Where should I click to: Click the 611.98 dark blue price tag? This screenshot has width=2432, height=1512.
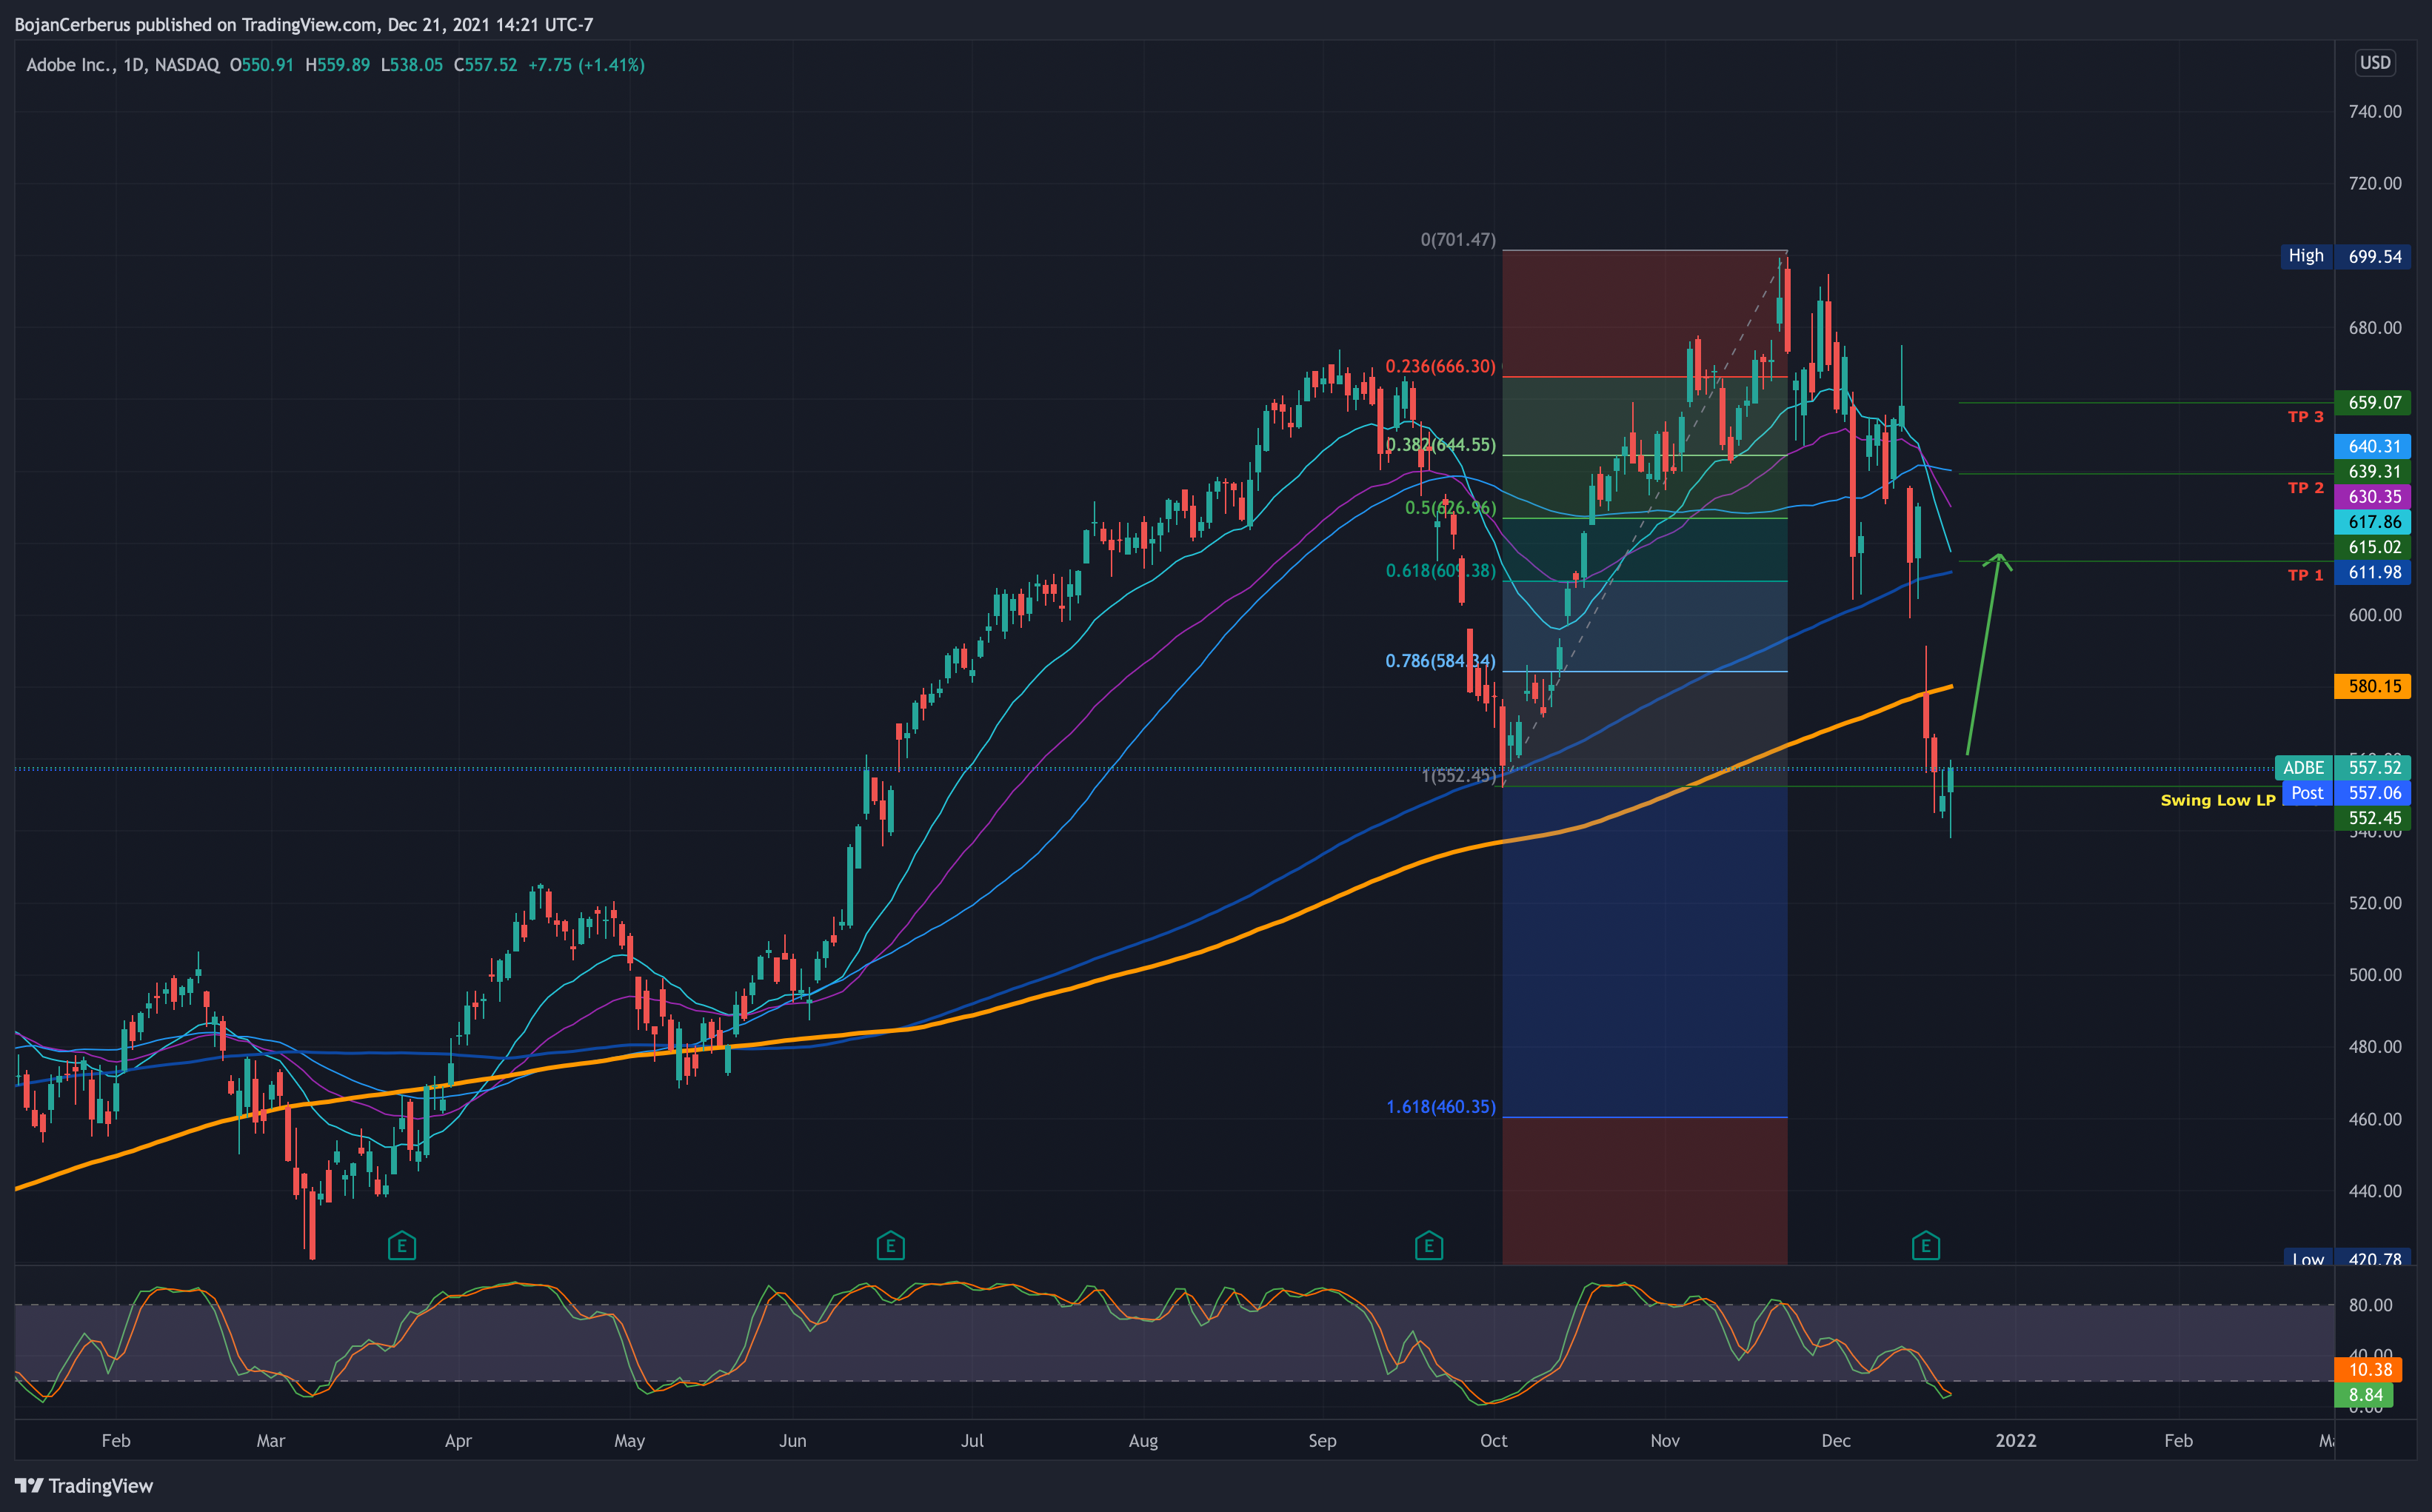point(2373,572)
